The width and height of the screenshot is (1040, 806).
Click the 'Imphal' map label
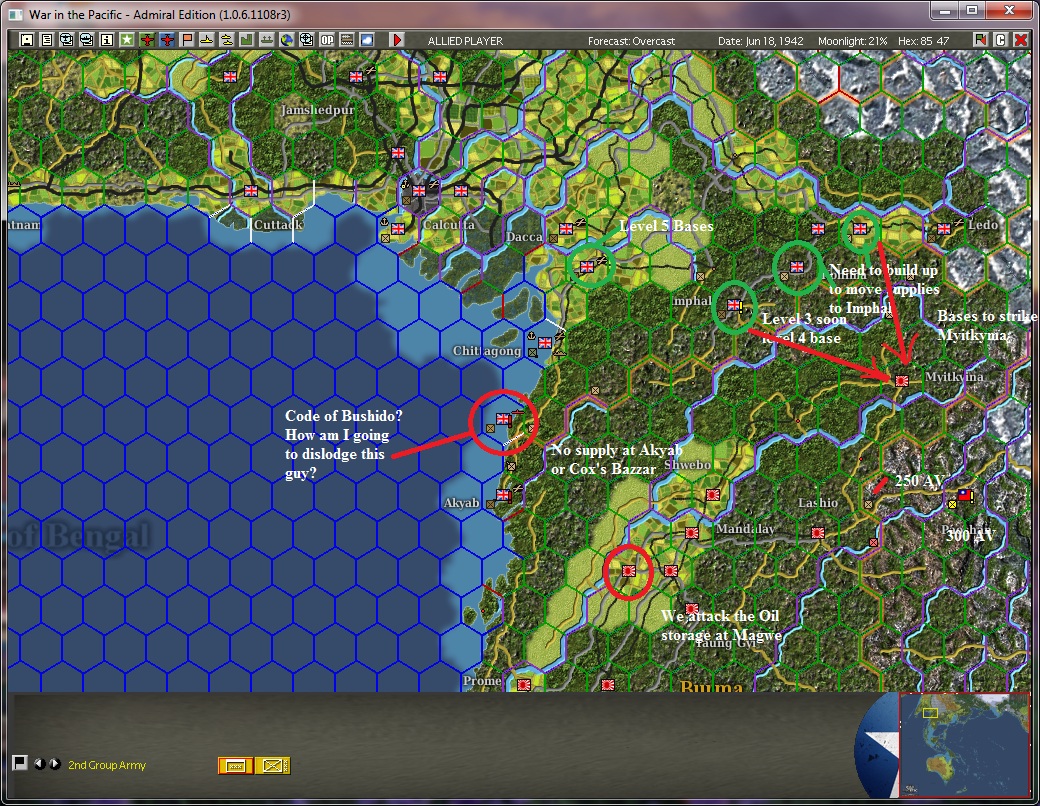(692, 301)
